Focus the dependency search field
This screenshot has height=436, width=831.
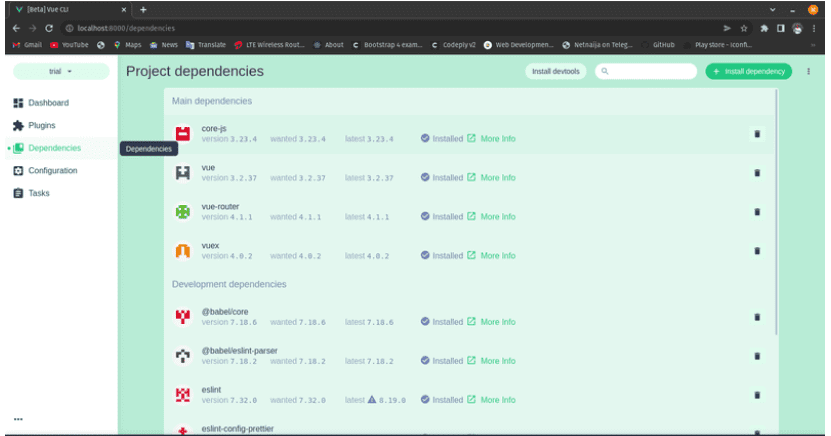[646, 72]
